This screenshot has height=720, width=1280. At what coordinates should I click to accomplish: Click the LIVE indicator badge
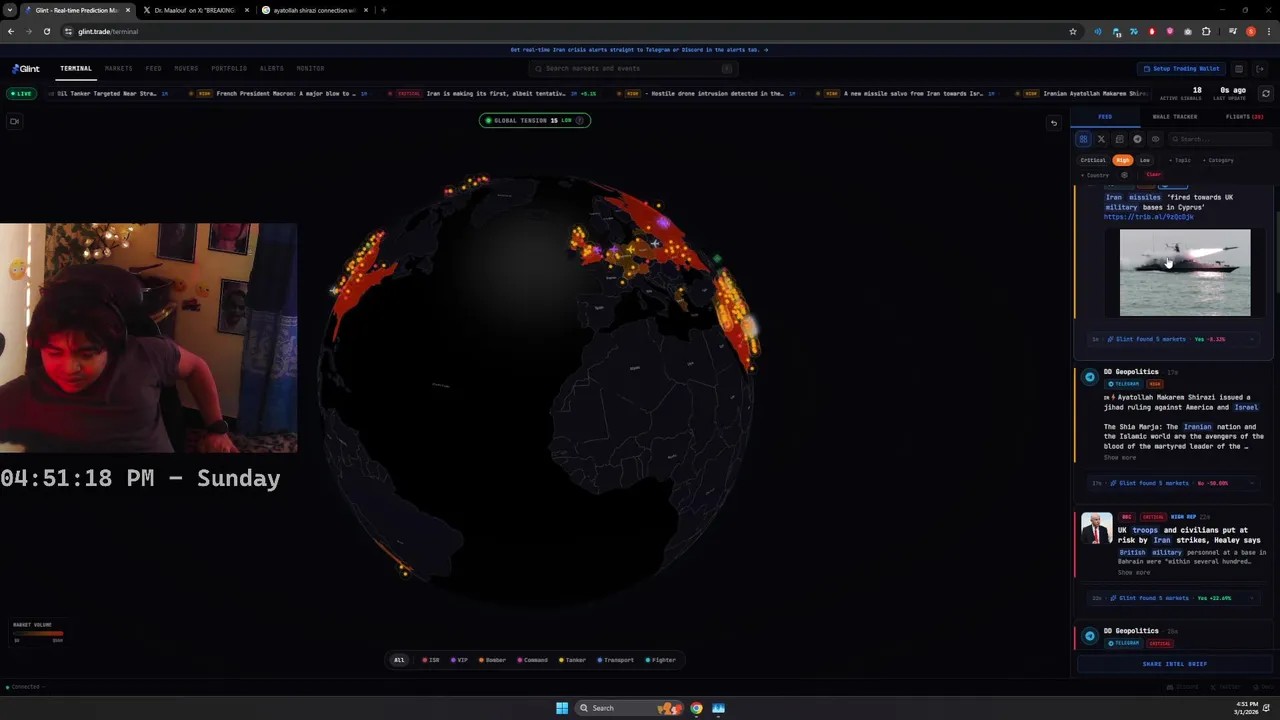point(21,93)
